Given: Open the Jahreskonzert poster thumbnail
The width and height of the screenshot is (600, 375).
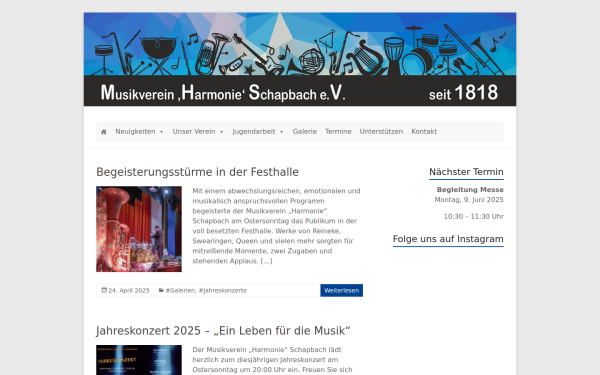Looking at the screenshot, I should pos(139,360).
